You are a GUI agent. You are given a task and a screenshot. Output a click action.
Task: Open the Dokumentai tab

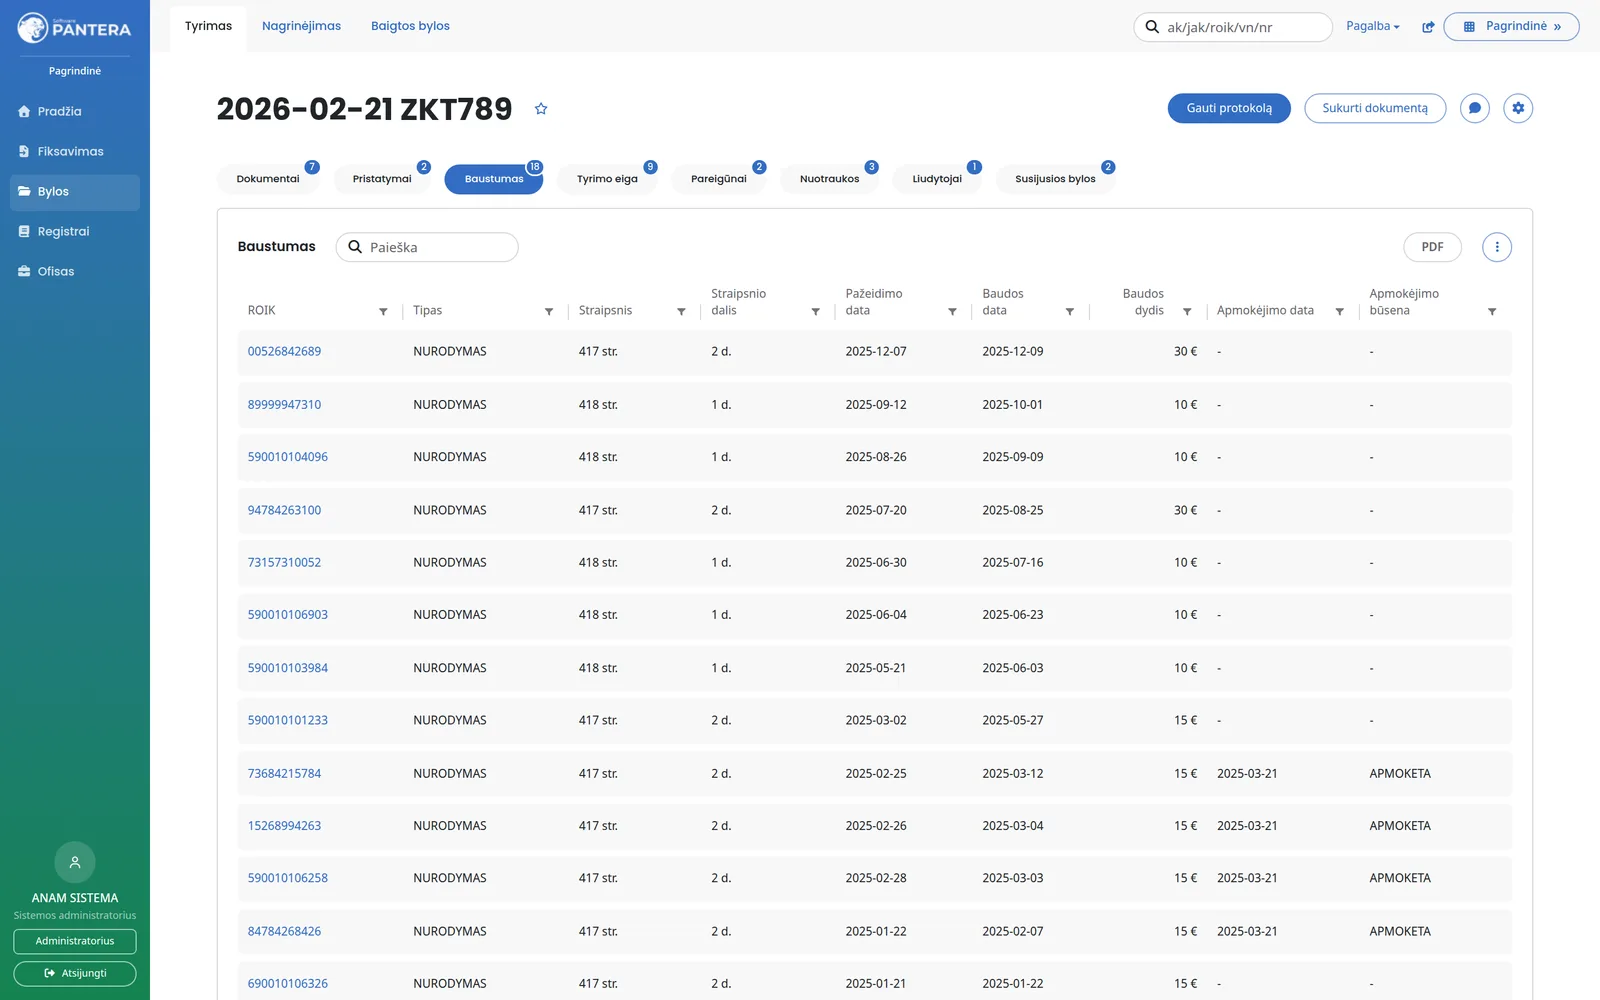point(268,179)
